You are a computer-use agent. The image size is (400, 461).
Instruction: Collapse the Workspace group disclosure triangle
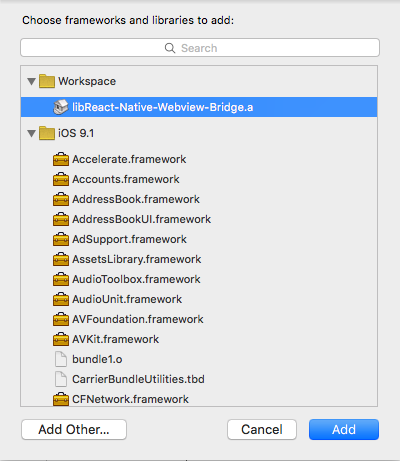click(31, 81)
